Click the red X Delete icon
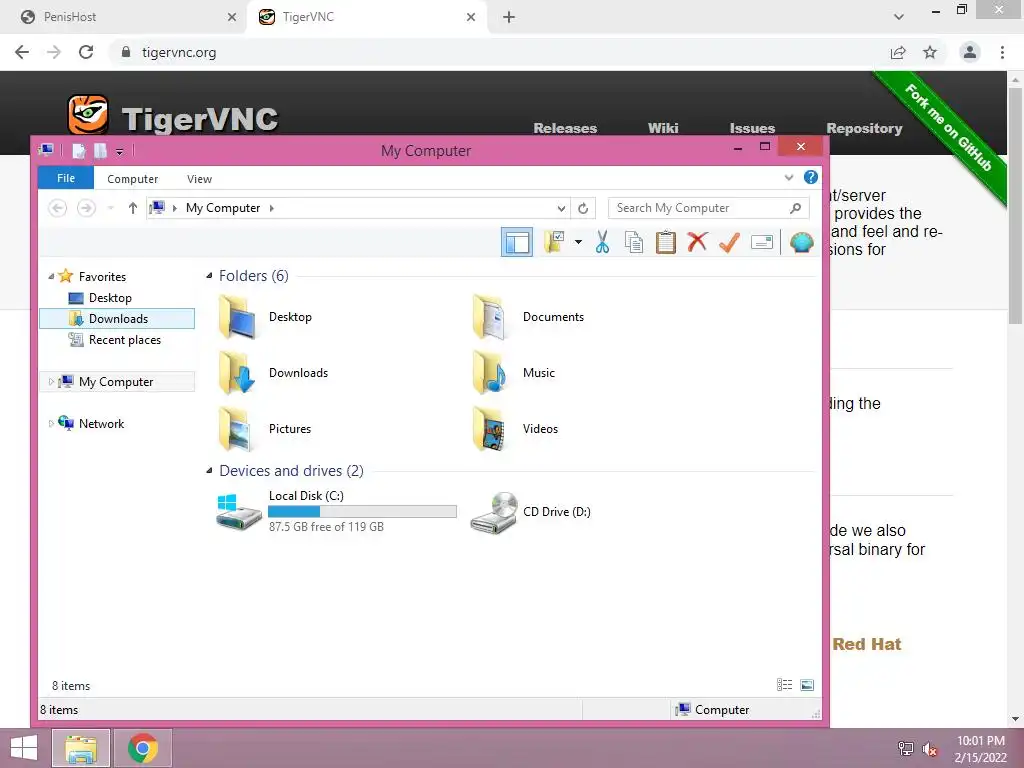 (x=697, y=242)
